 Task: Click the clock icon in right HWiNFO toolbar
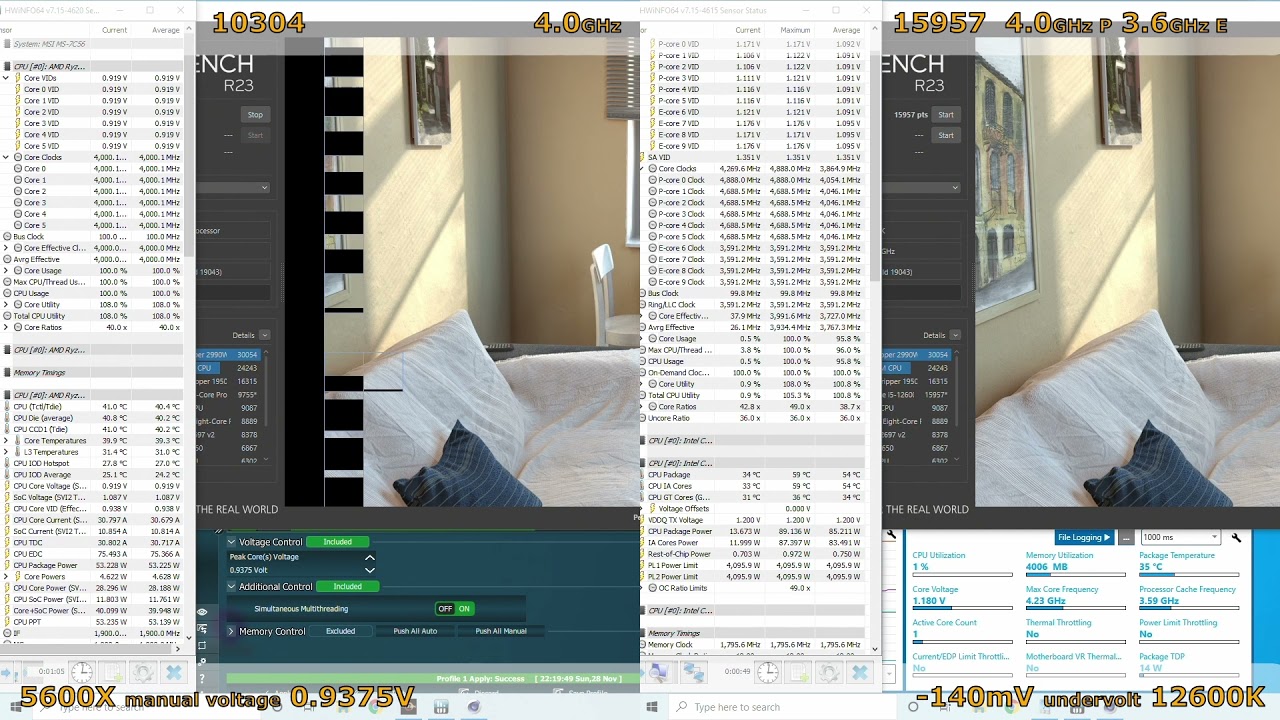[x=767, y=673]
